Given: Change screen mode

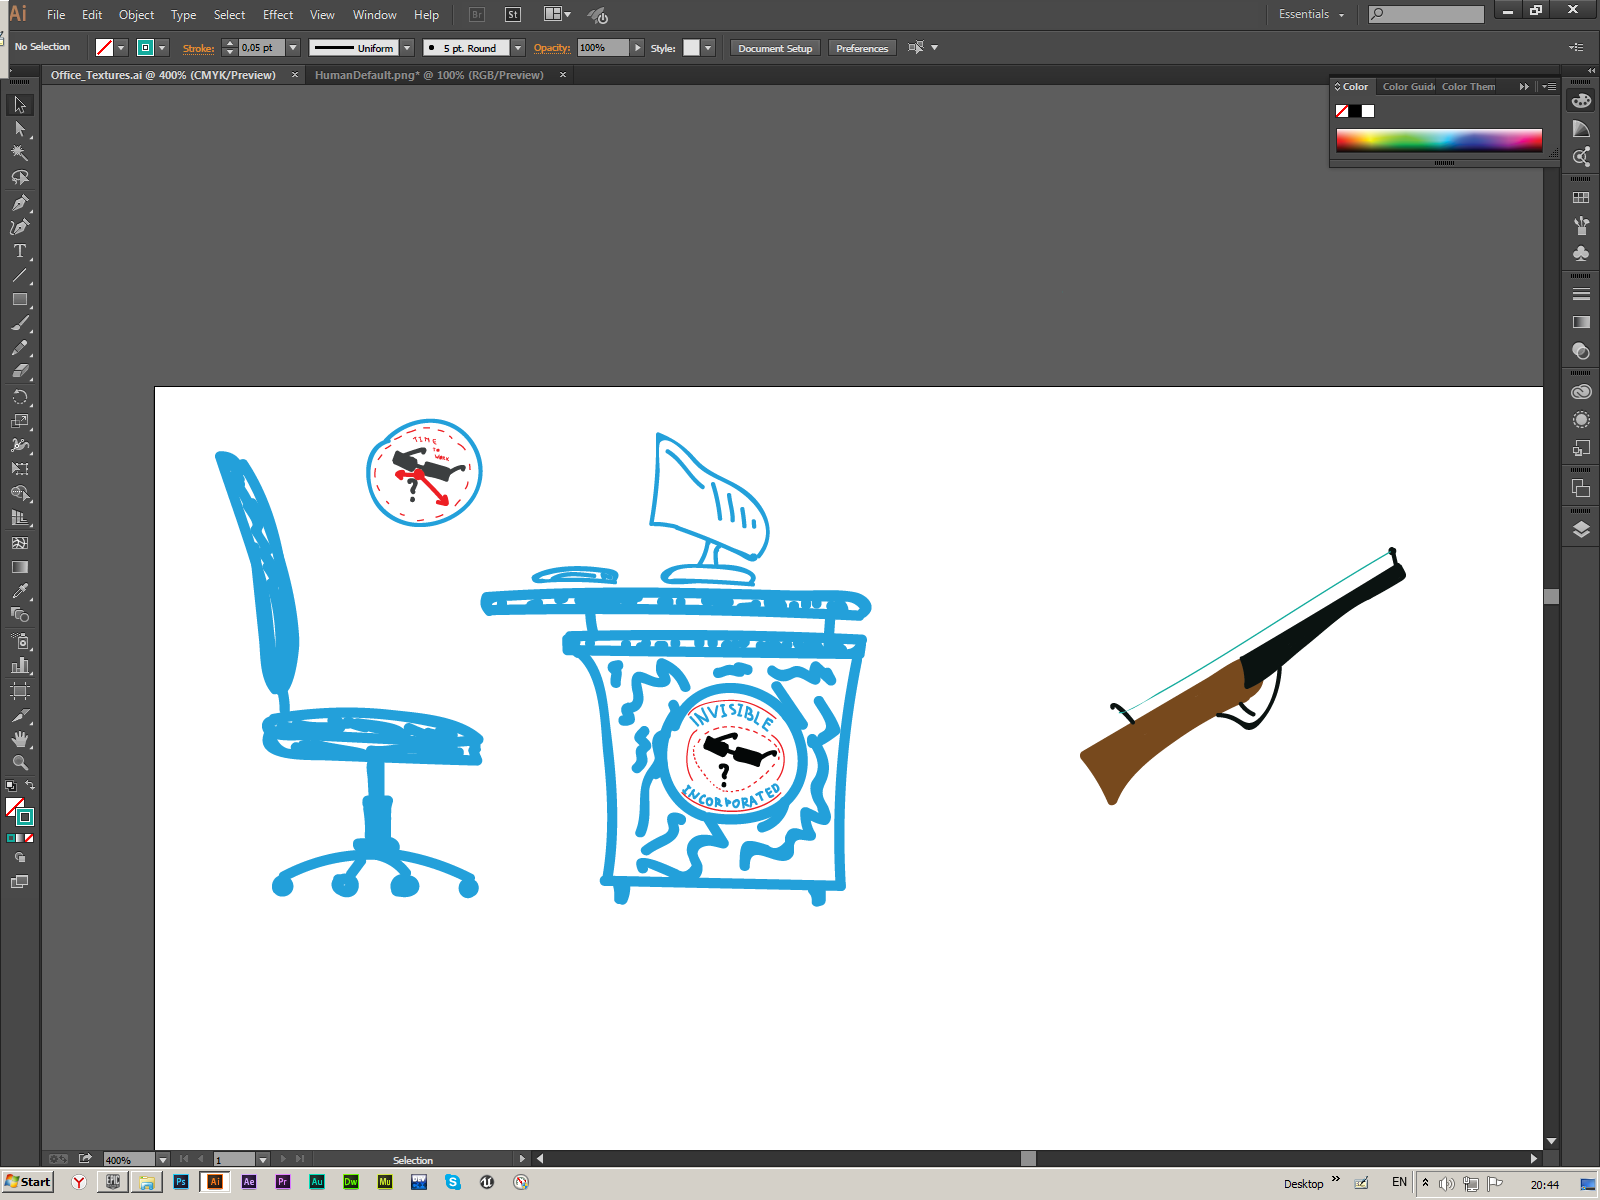Looking at the screenshot, I should 20,882.
